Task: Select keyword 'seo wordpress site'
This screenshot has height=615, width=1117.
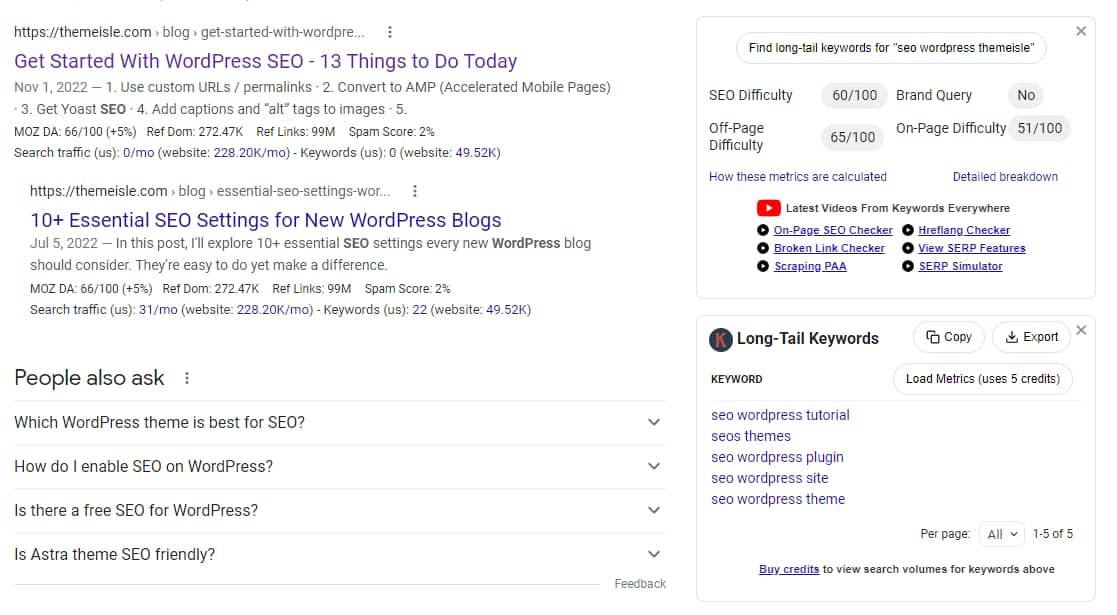Action: click(x=769, y=478)
